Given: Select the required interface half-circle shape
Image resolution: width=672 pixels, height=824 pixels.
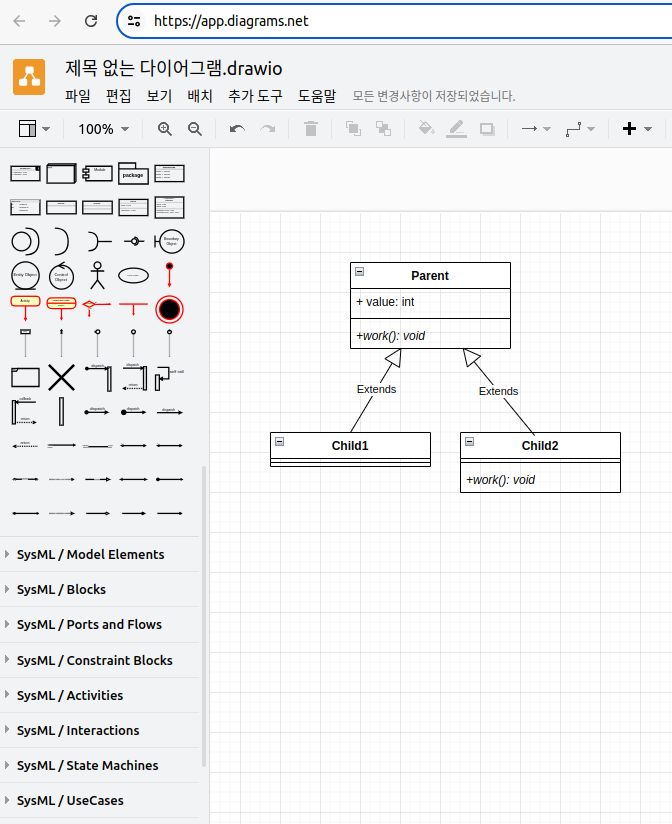Looking at the screenshot, I should [x=61, y=241].
